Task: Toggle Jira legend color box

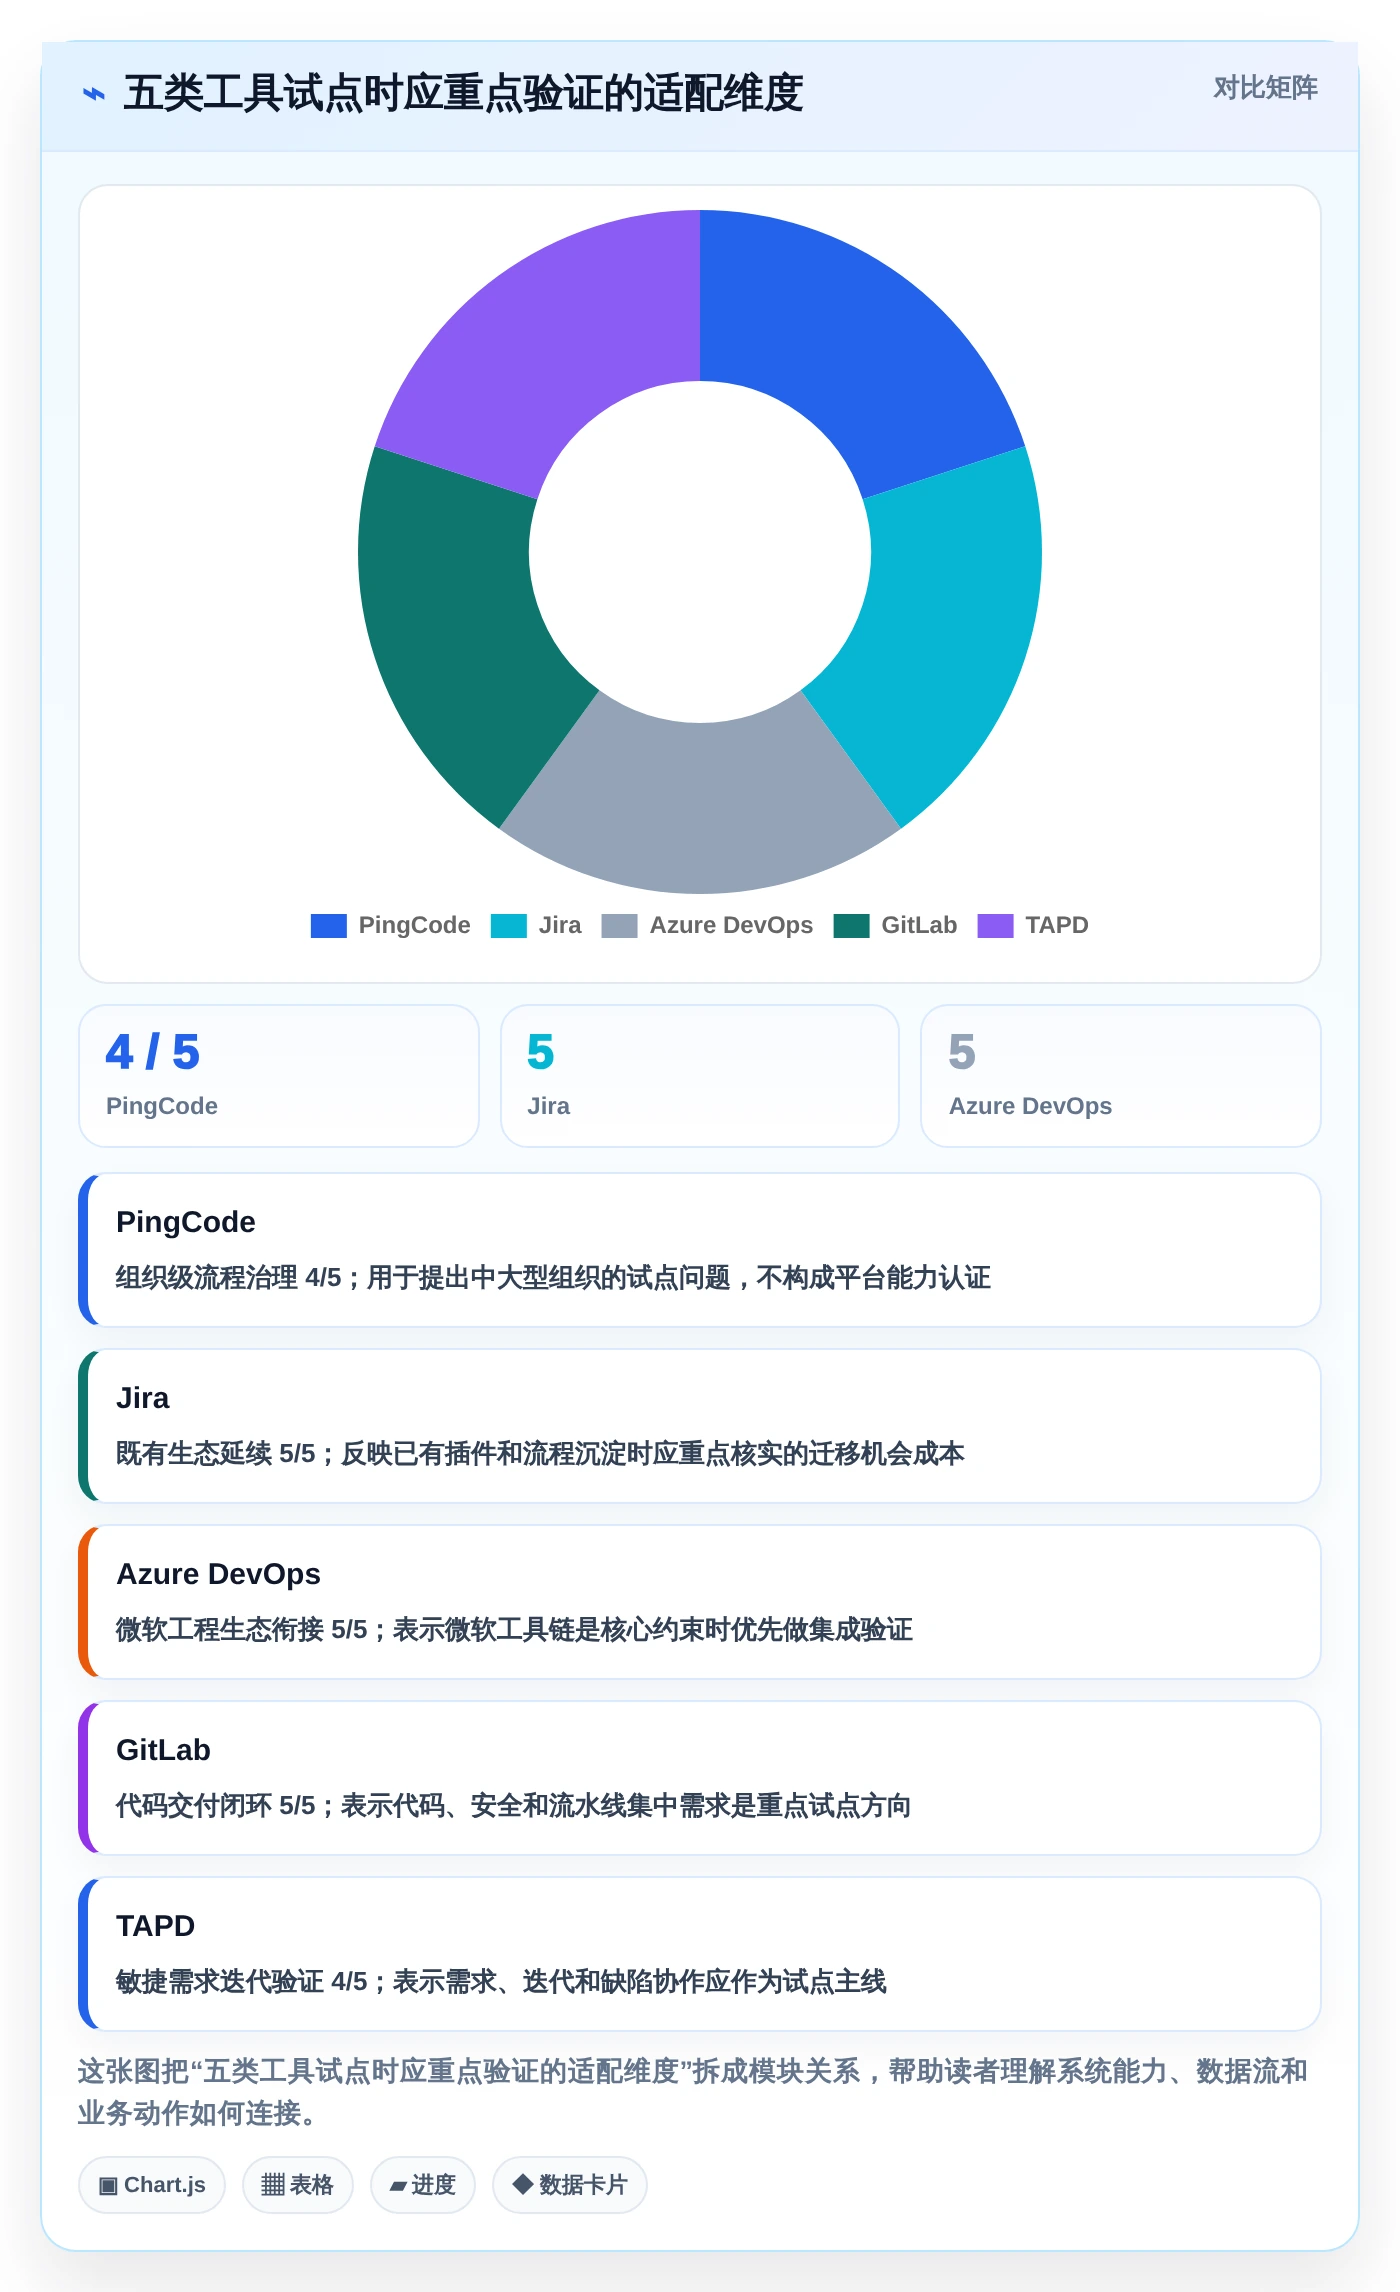Action: coord(508,926)
